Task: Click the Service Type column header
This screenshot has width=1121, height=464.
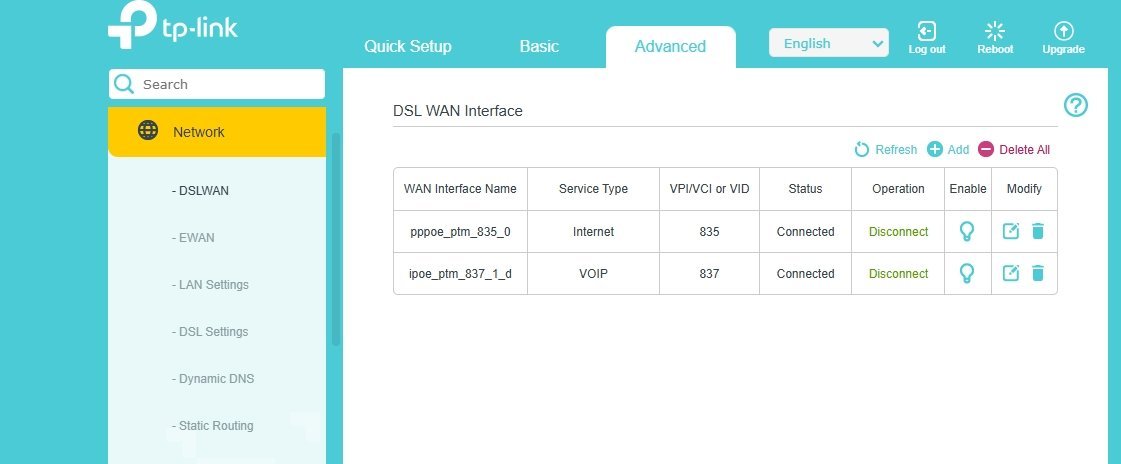Action: 593,189
